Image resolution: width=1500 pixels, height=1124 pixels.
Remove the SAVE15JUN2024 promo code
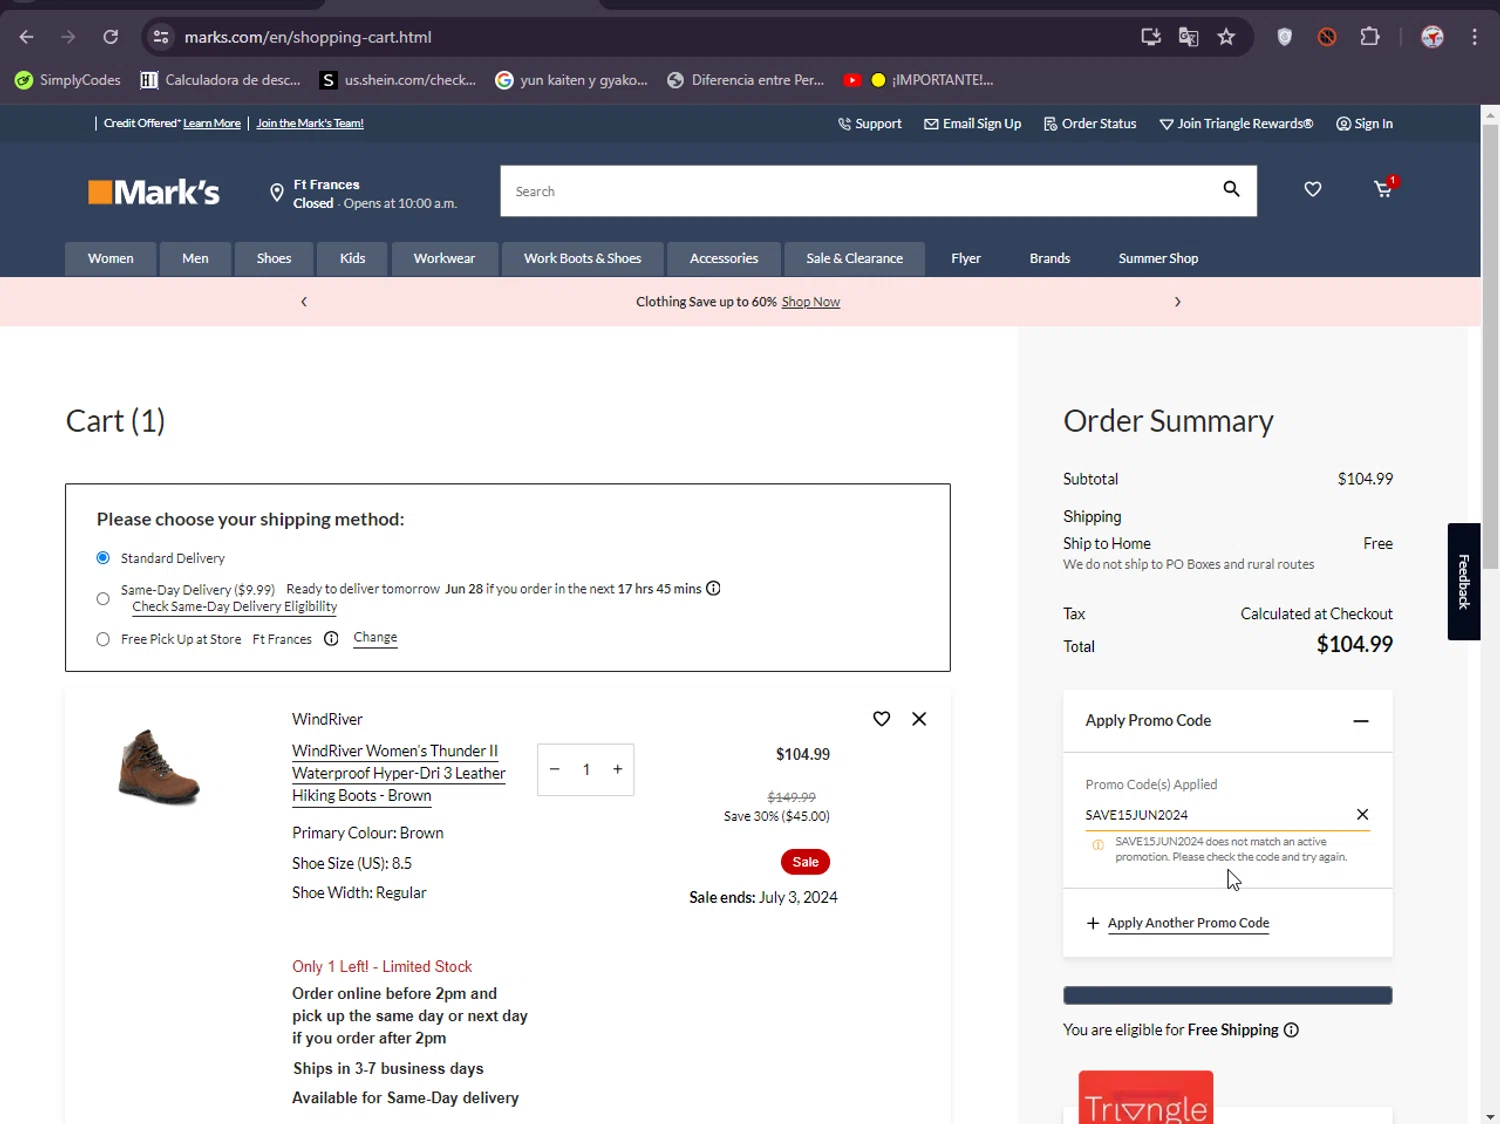1362,815
